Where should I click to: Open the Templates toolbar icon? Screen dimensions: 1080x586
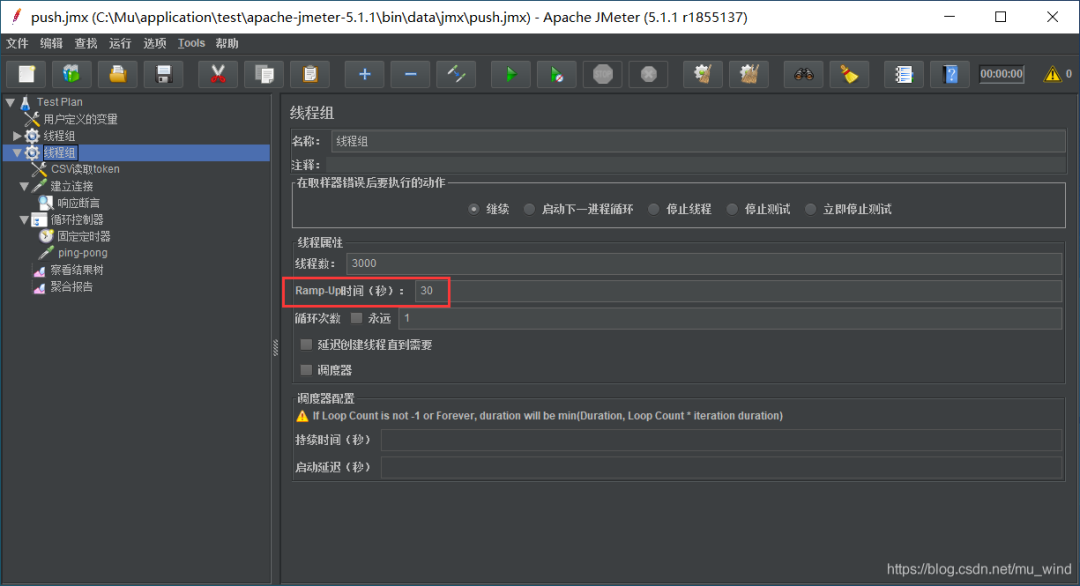(x=72, y=74)
